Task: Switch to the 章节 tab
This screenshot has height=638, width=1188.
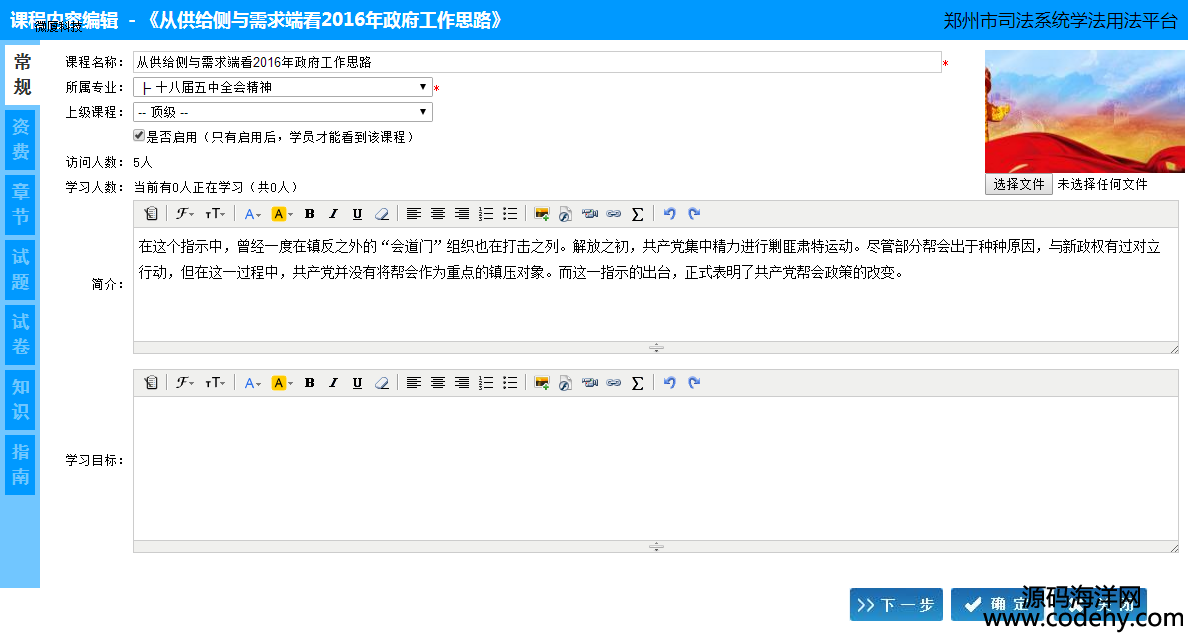Action: pos(20,205)
